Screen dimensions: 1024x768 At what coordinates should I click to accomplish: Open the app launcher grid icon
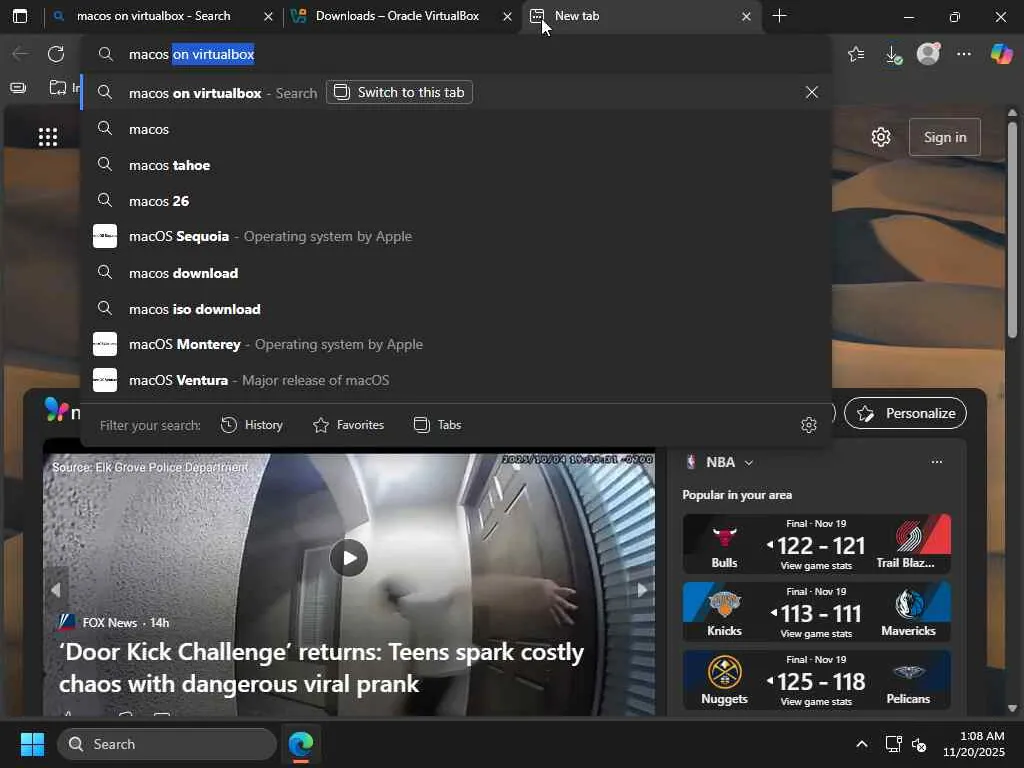click(x=48, y=137)
